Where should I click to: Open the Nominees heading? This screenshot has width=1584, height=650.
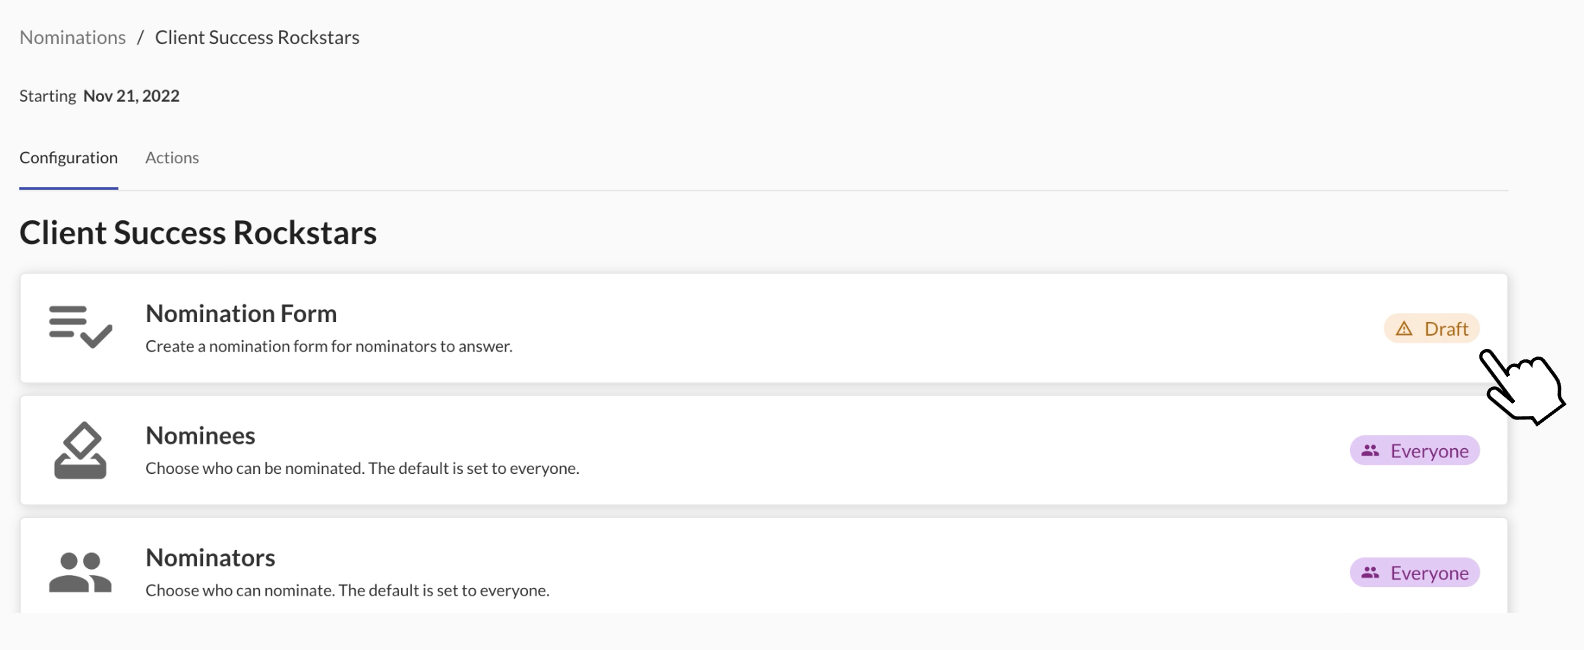(x=200, y=435)
